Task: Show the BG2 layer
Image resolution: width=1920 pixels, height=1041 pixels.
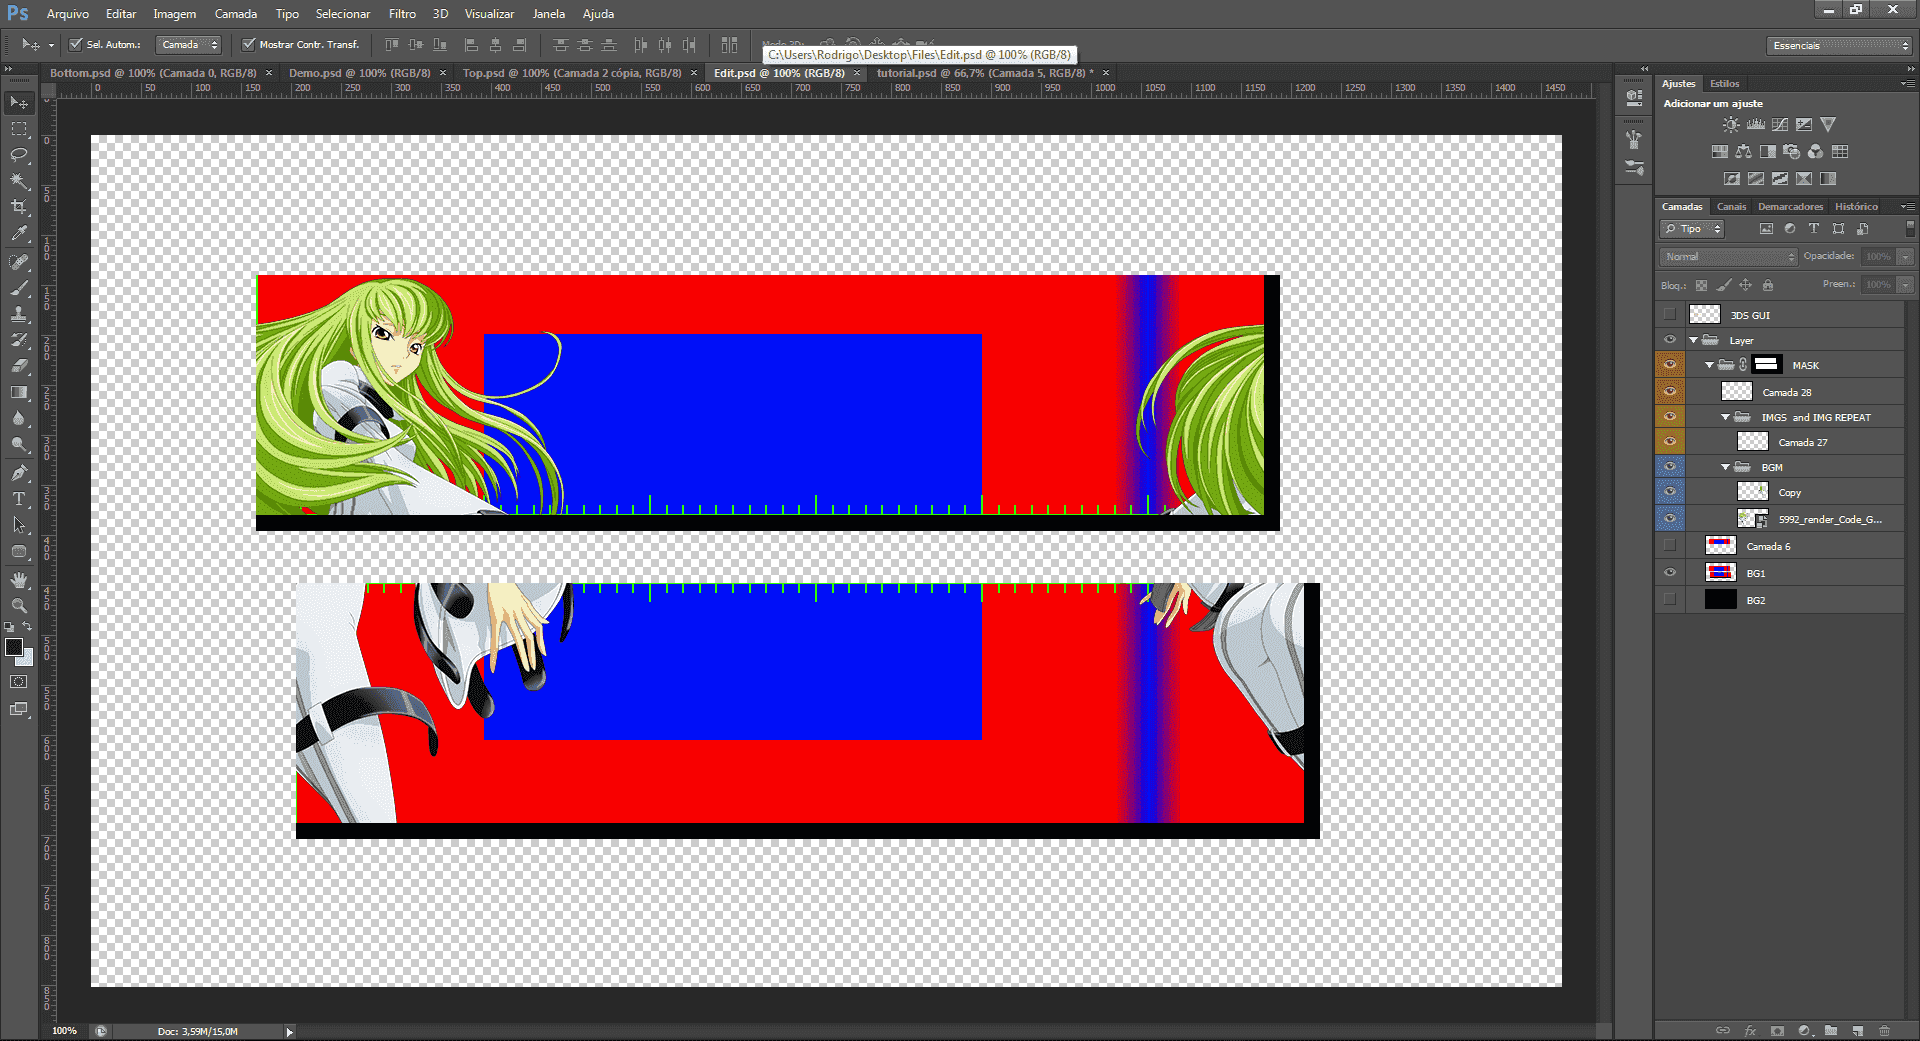Action: [x=1670, y=600]
